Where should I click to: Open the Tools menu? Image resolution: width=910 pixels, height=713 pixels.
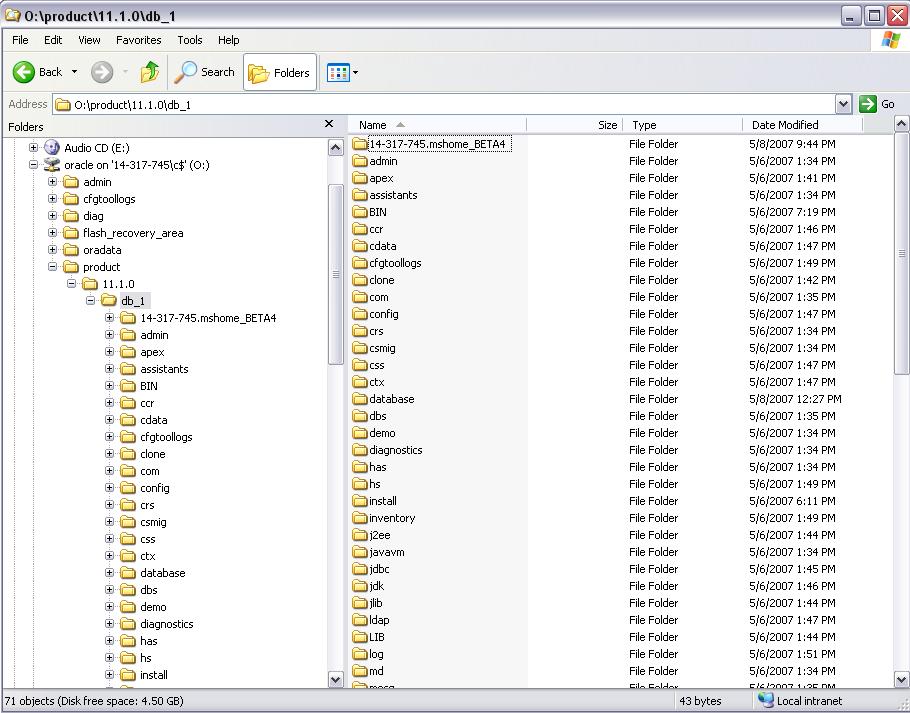coord(189,40)
